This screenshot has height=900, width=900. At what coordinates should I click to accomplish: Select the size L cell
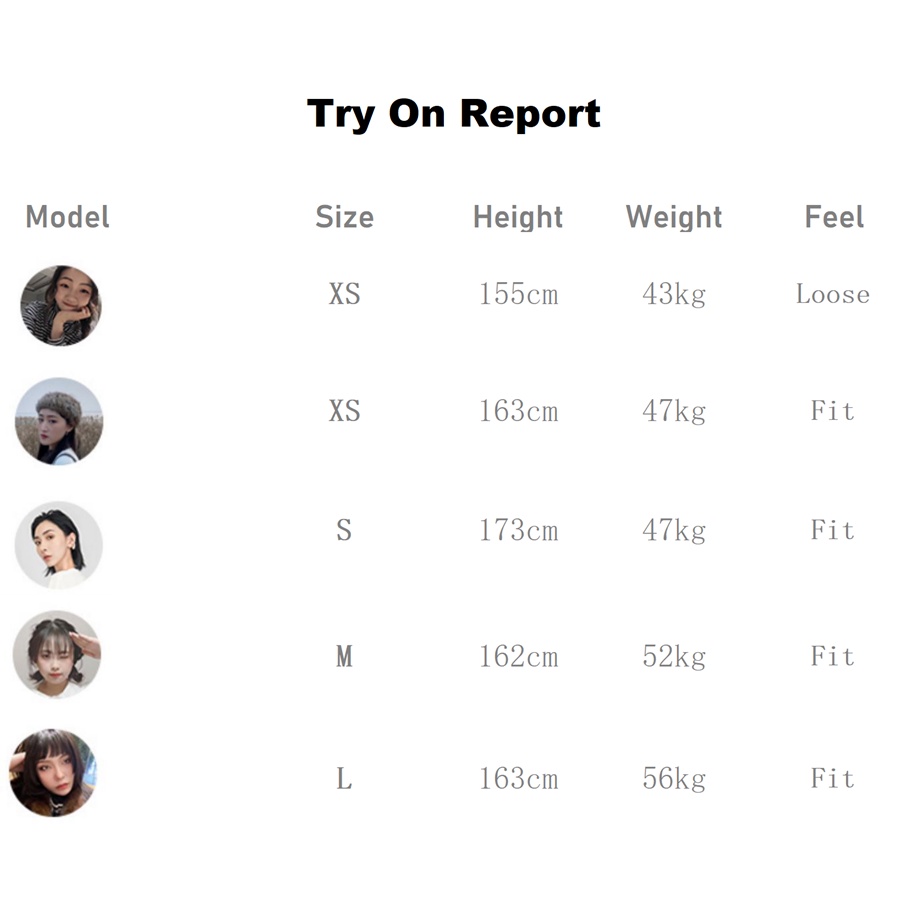pos(344,779)
